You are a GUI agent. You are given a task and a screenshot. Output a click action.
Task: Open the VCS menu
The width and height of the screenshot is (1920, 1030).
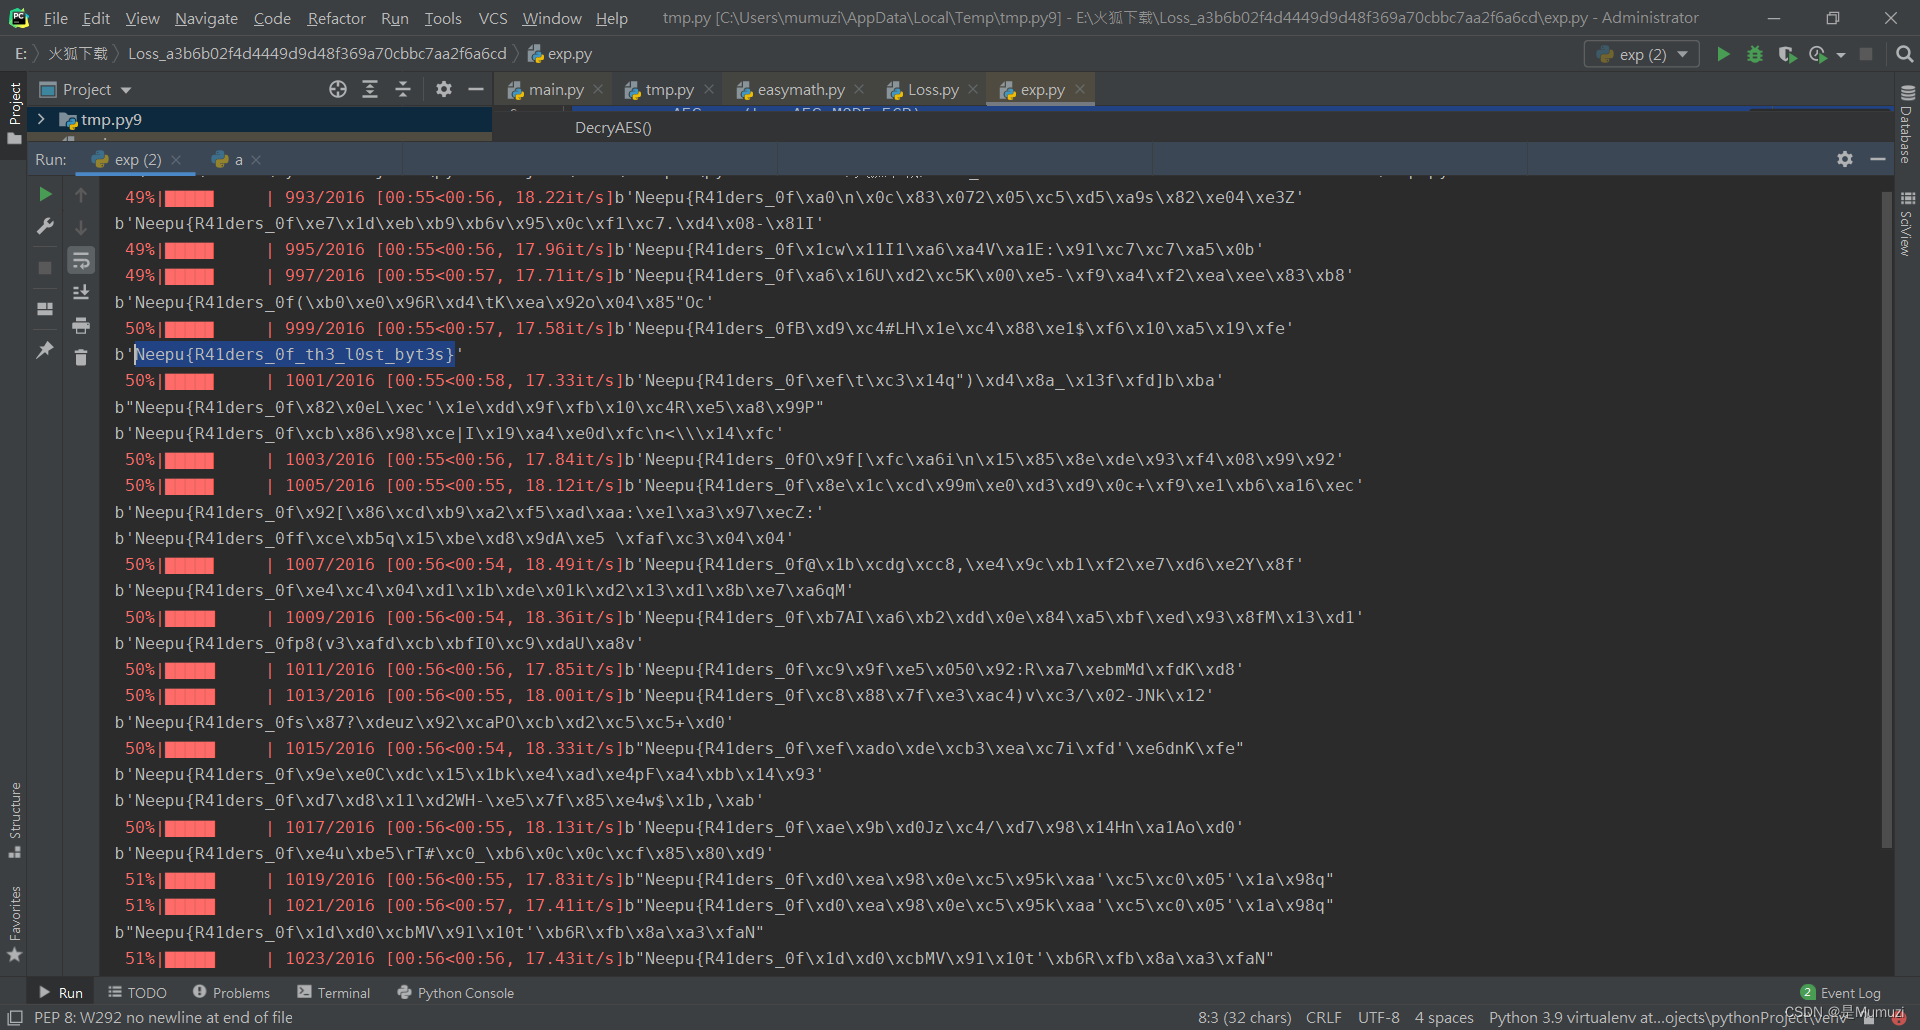pos(493,18)
